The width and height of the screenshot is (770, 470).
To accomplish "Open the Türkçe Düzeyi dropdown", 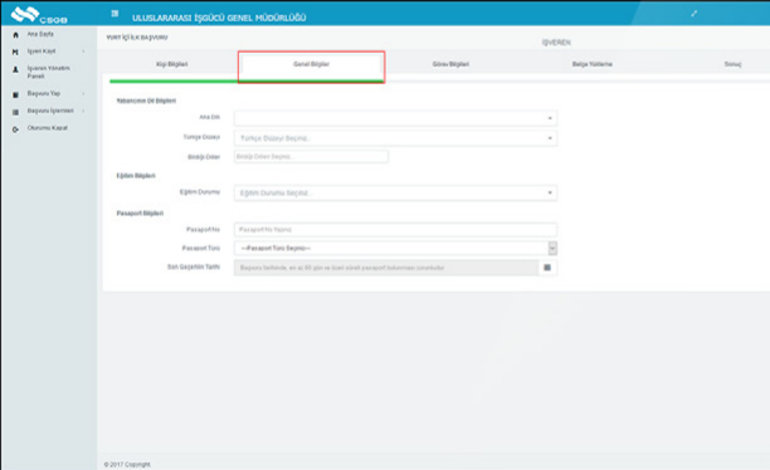I will [x=395, y=138].
